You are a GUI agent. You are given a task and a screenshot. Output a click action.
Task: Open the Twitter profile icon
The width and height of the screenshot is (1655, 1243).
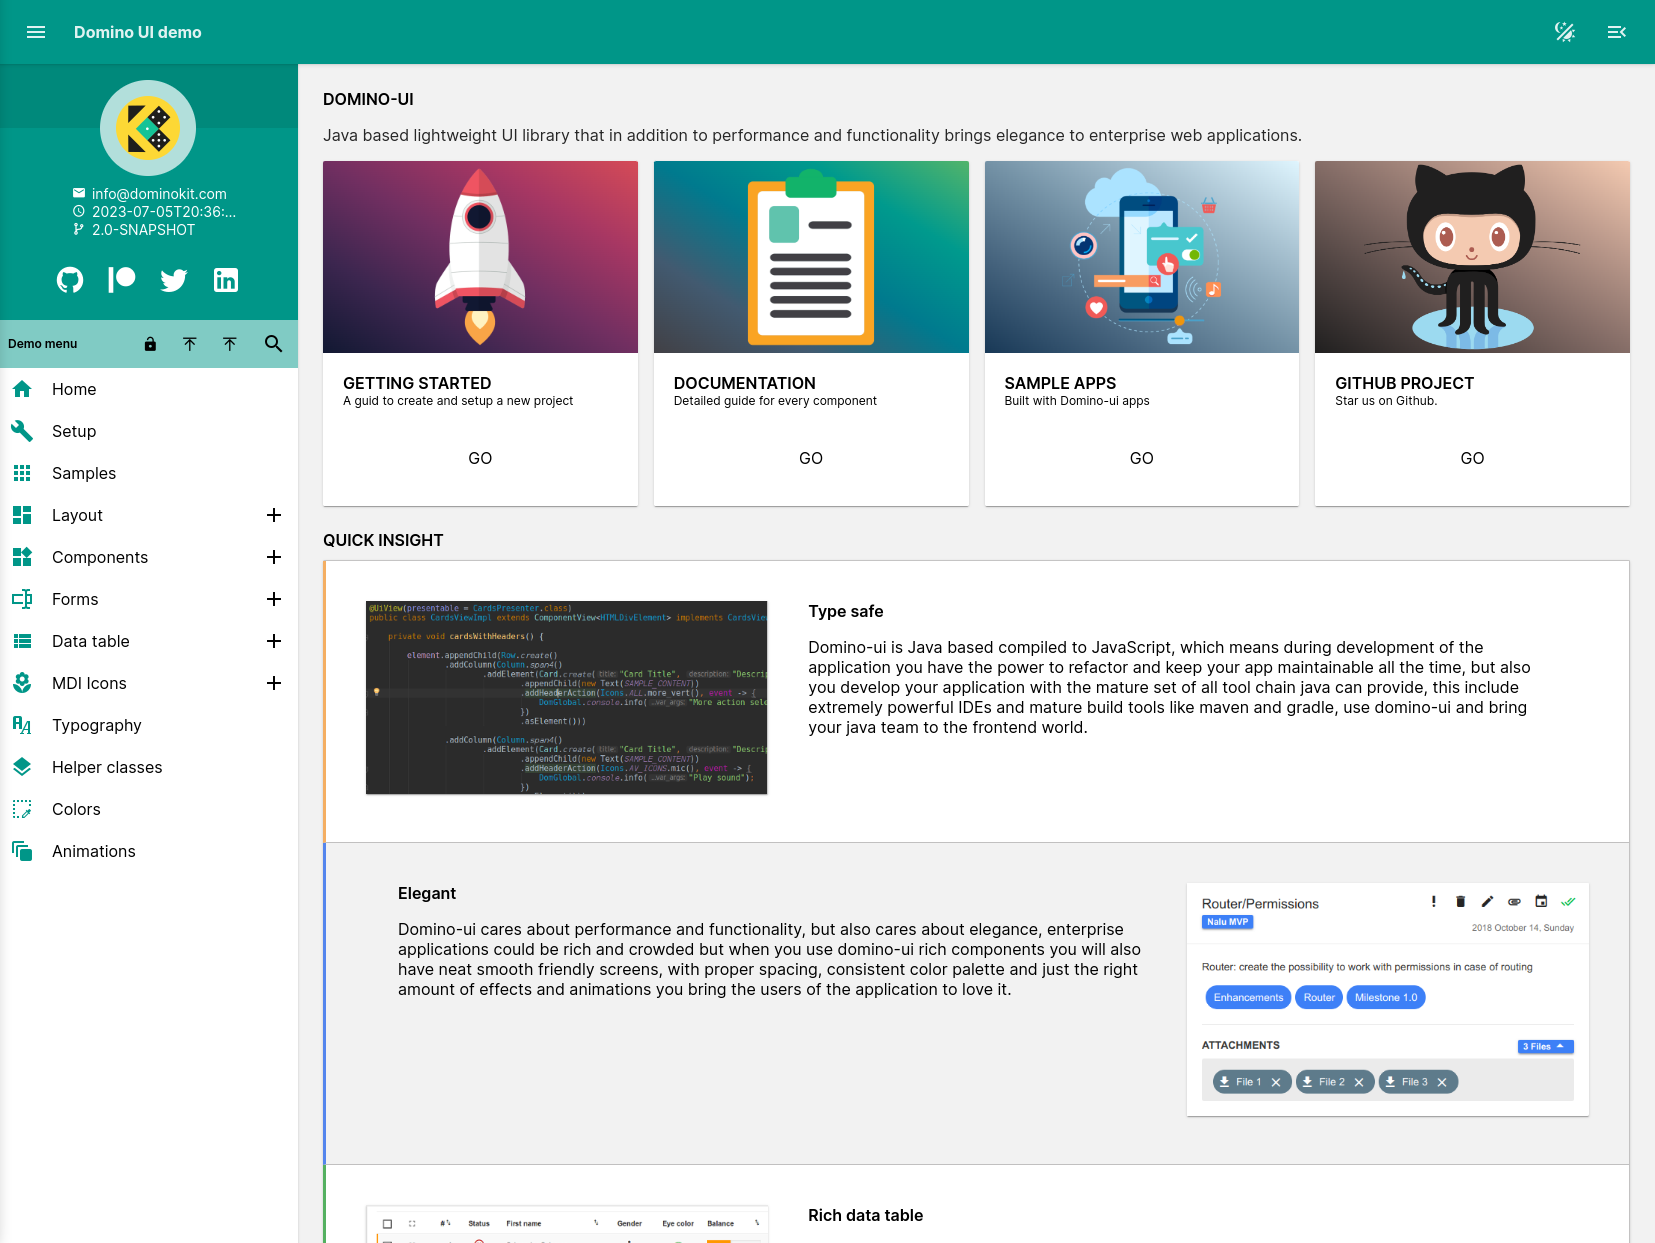pyautogui.click(x=174, y=280)
